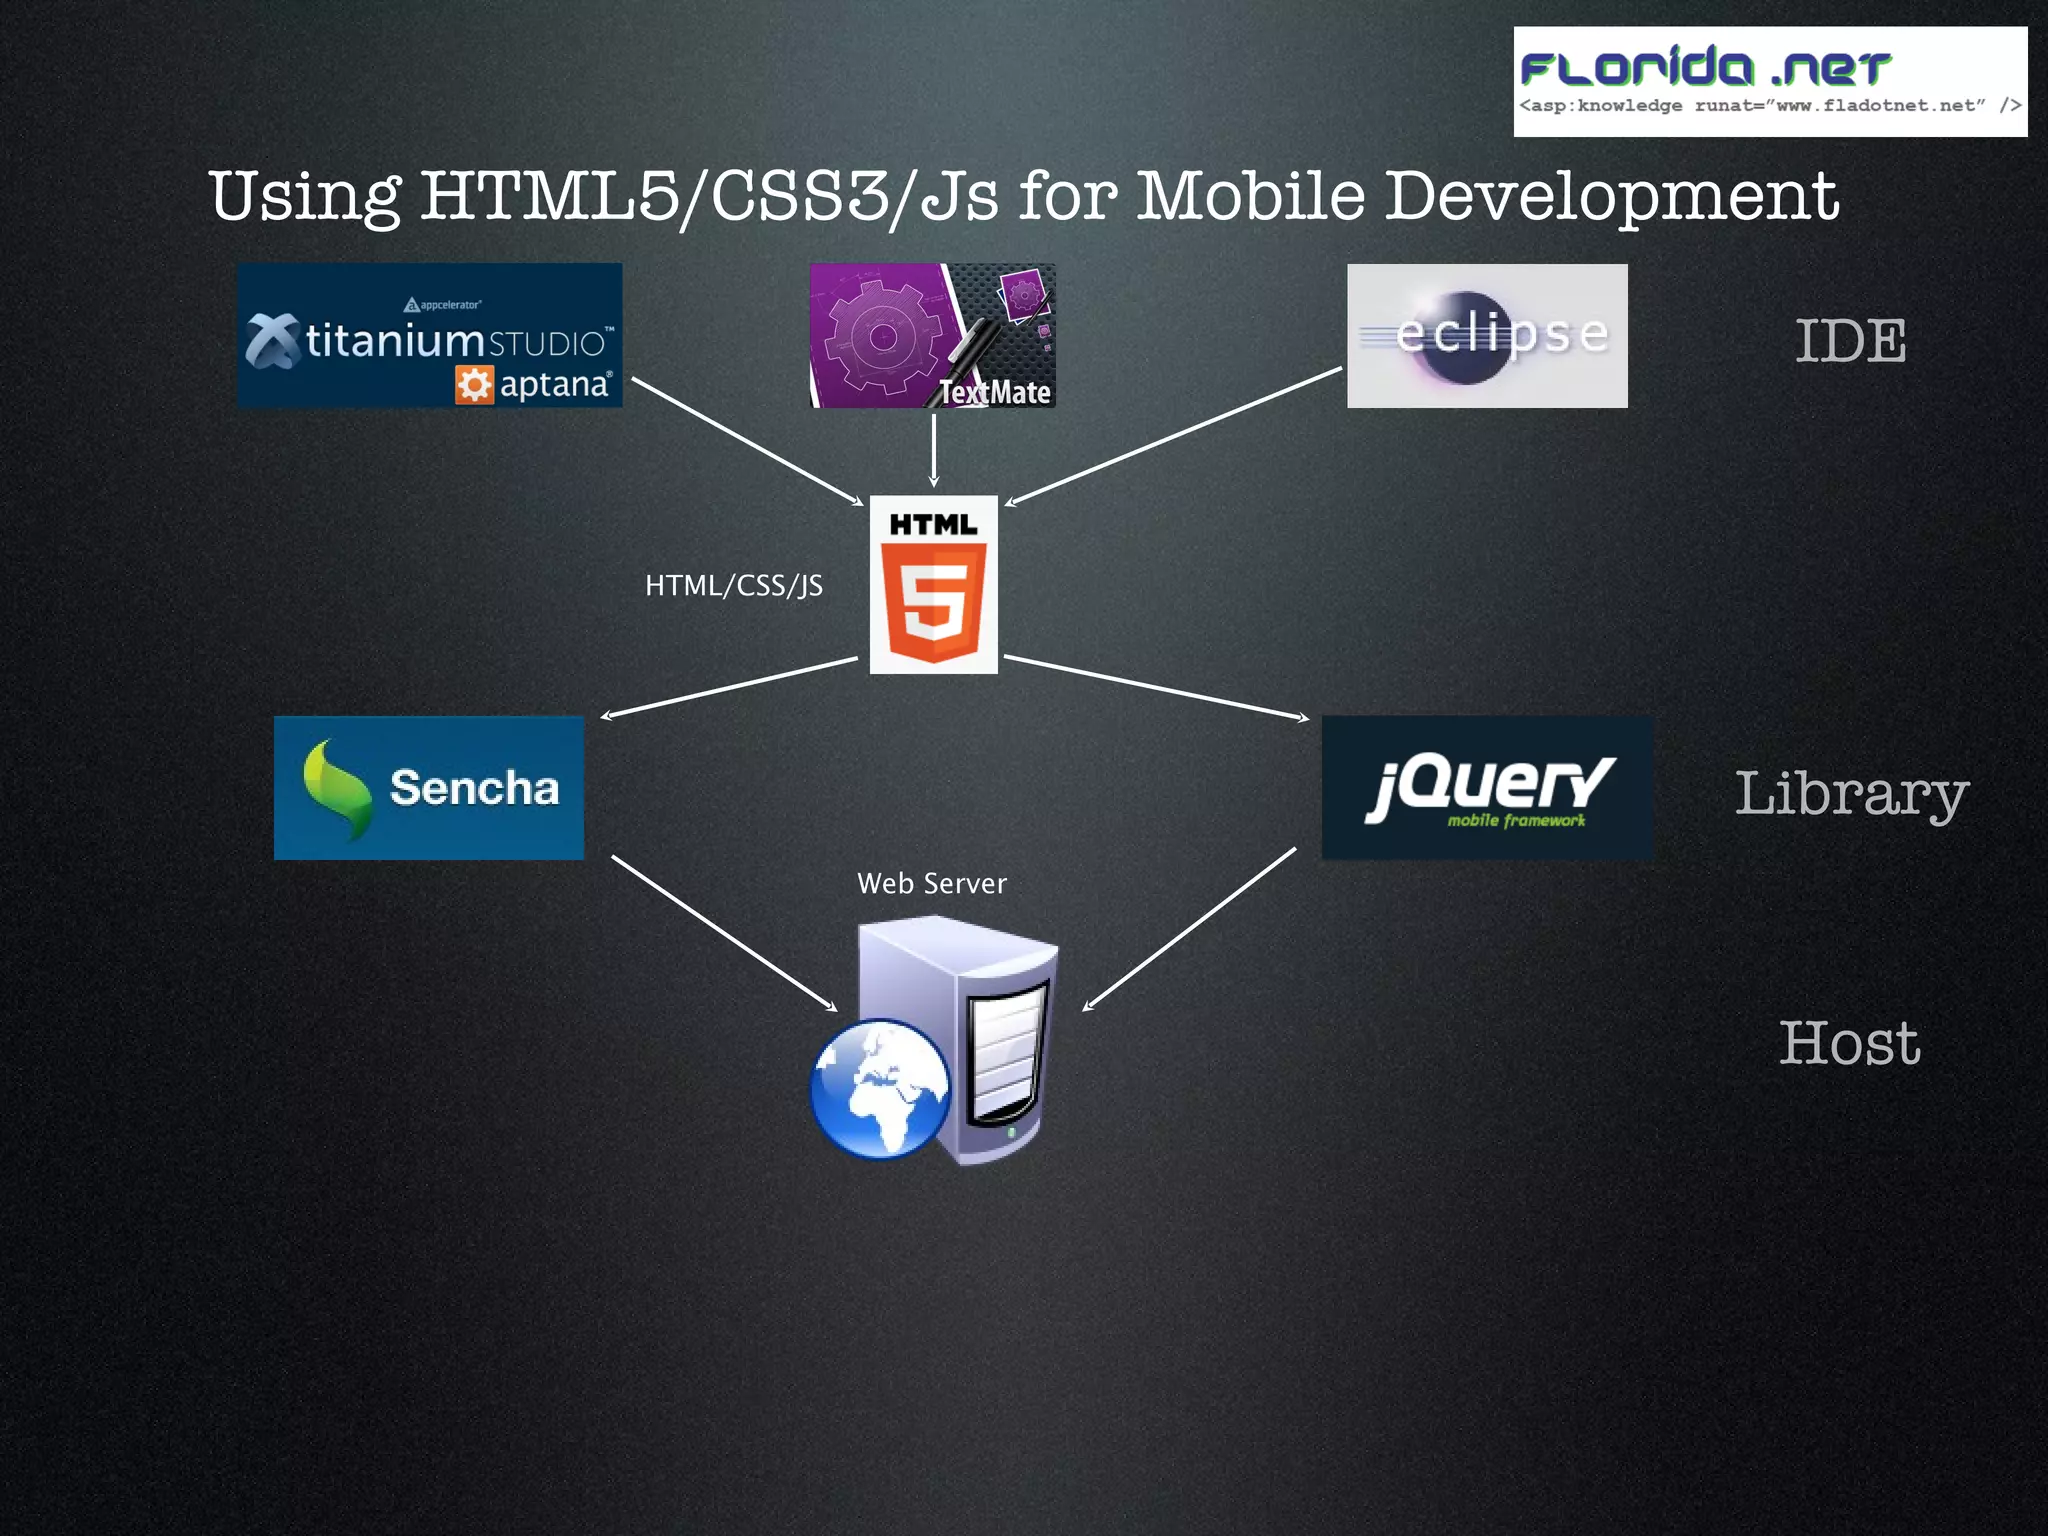Click the 'Library' label

[x=1852, y=795]
